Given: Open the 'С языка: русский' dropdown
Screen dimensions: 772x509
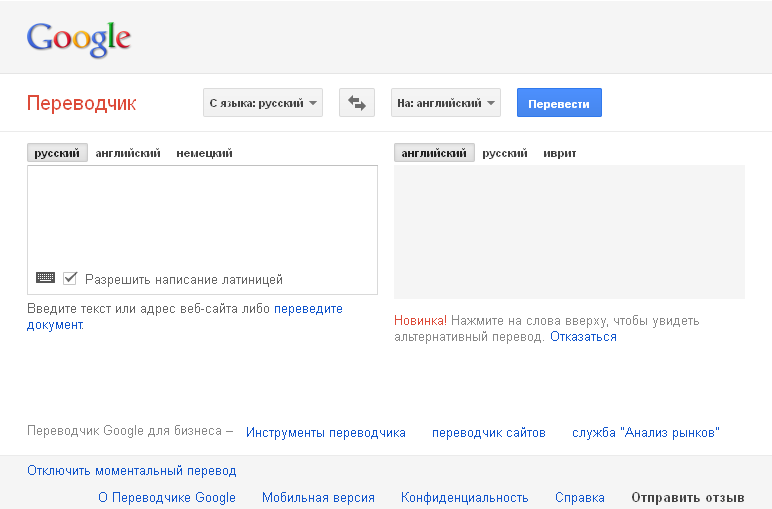Looking at the screenshot, I should coord(263,103).
